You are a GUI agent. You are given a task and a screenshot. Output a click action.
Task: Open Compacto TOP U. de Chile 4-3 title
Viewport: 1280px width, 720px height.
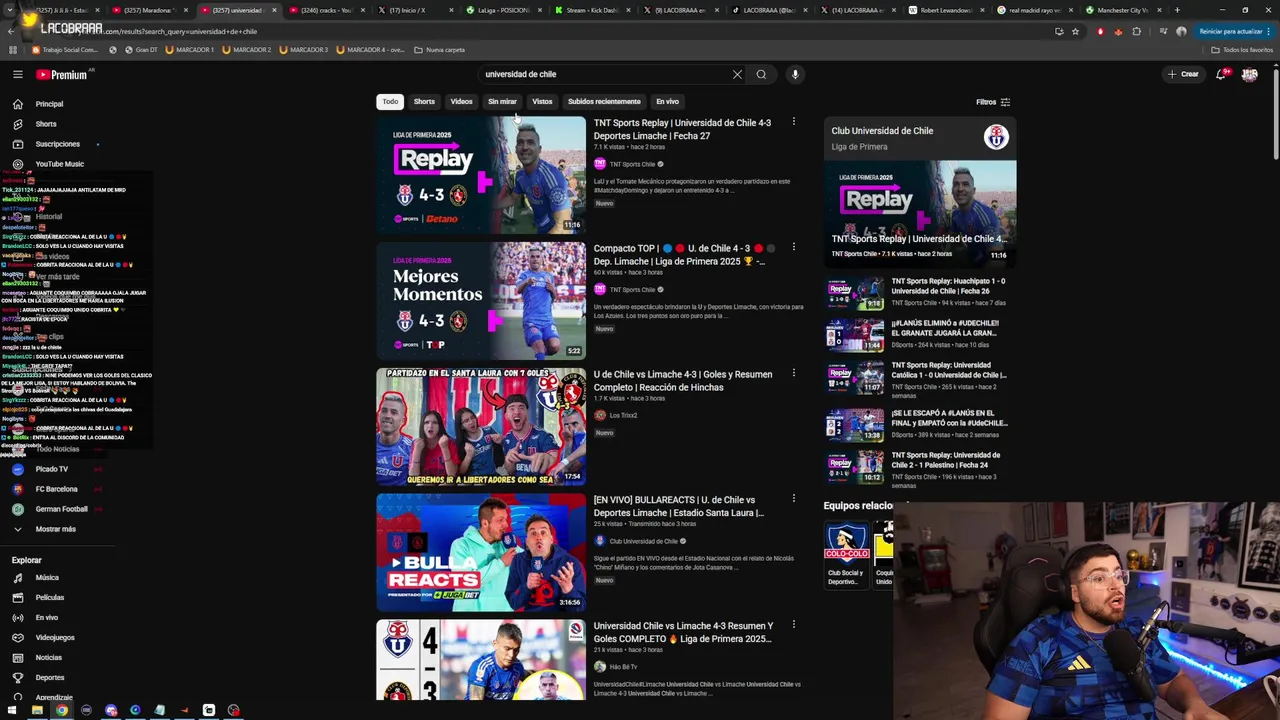tap(682, 255)
